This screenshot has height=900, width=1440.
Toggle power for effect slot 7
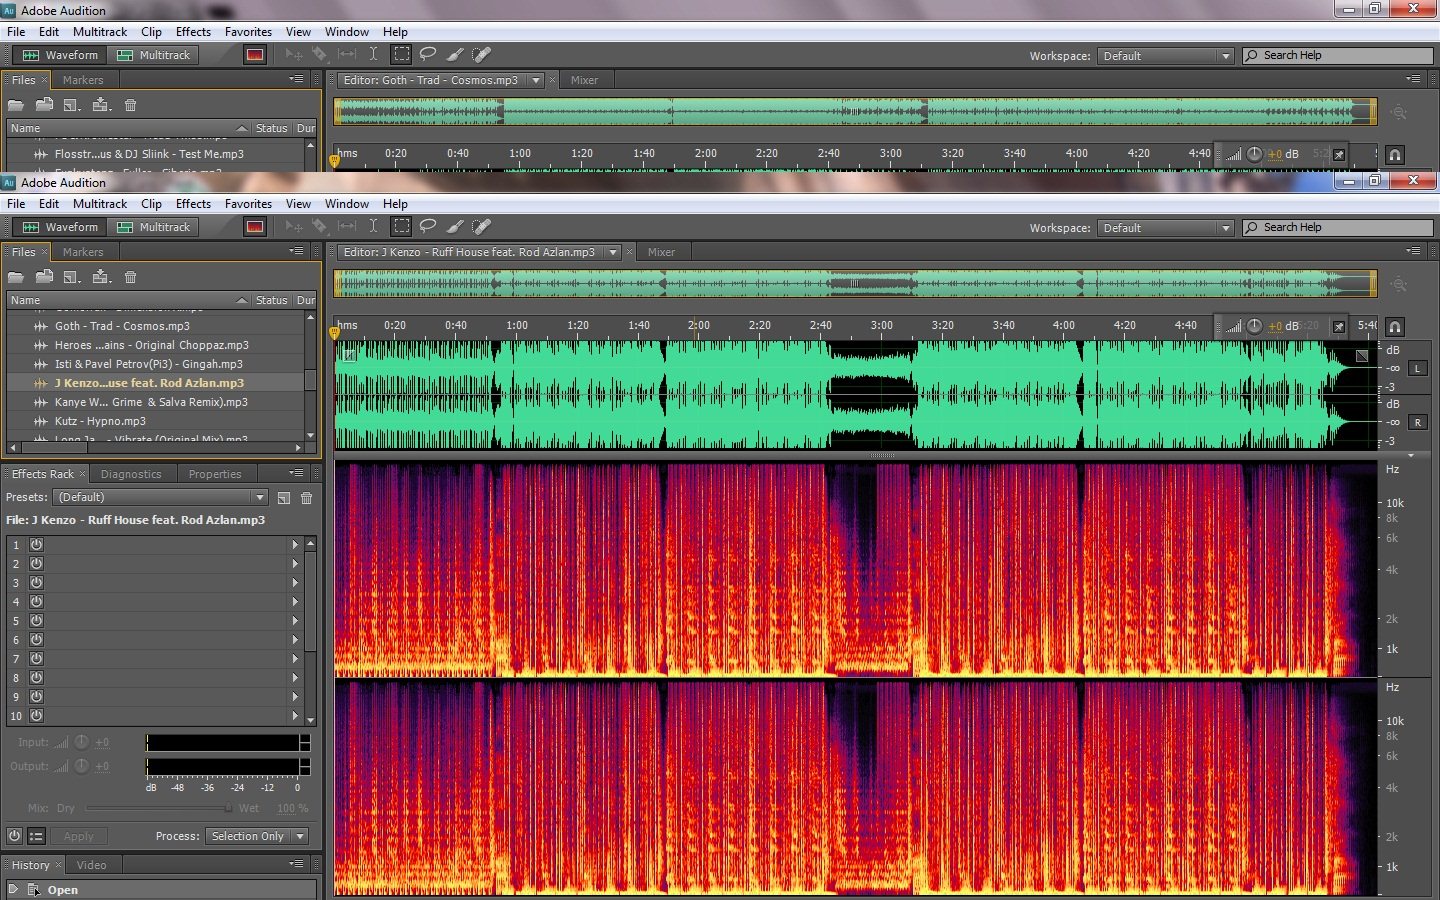point(36,659)
